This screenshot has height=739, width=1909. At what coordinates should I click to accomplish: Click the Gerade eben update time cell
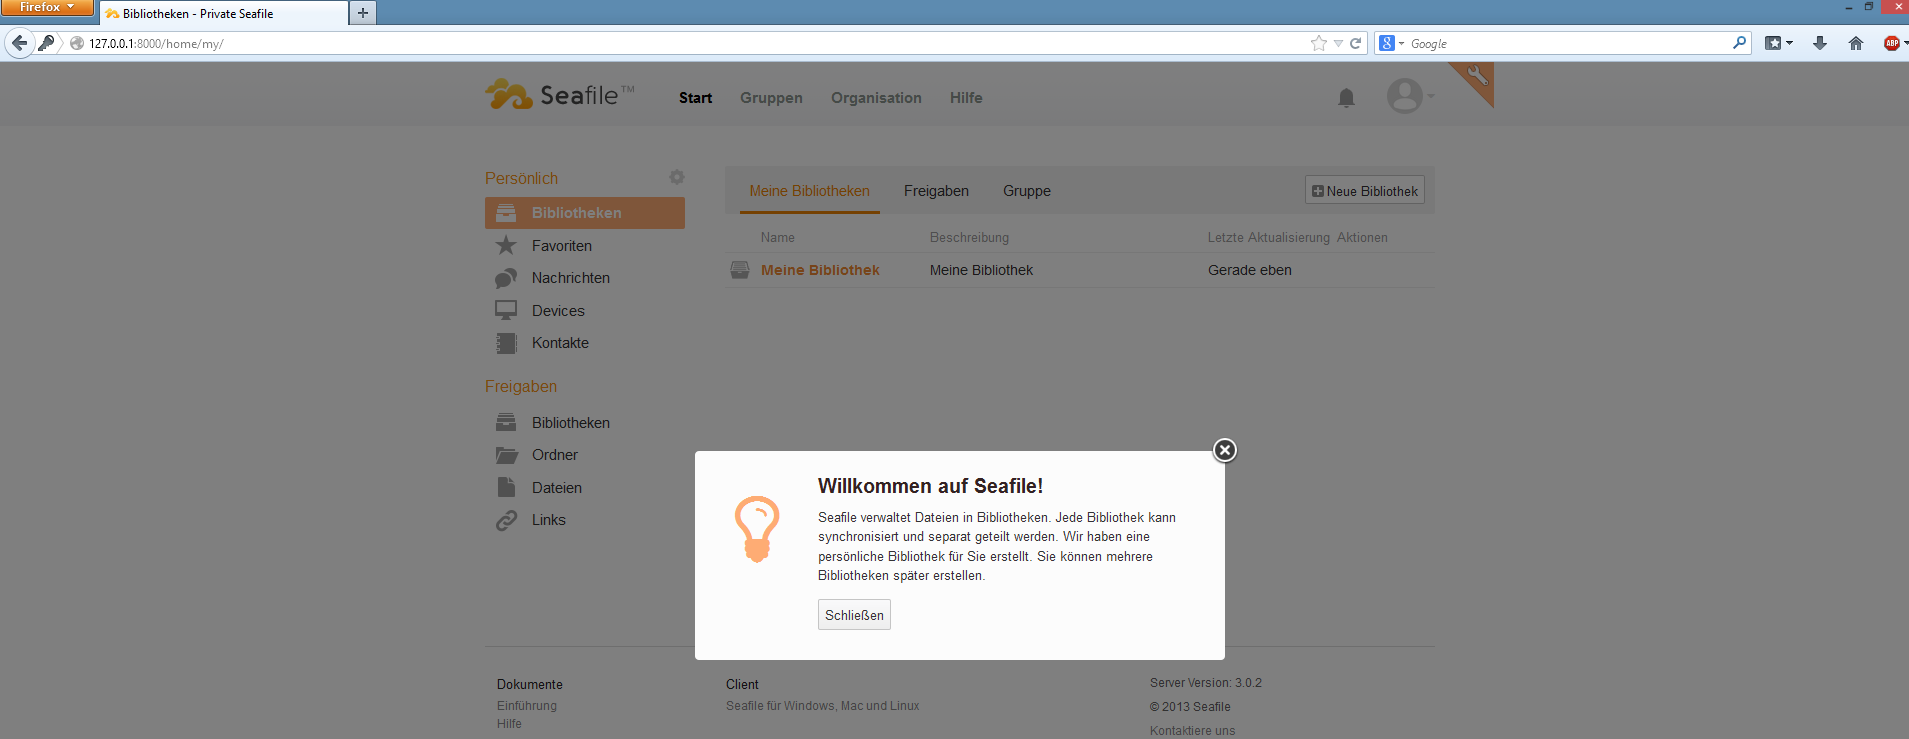(1250, 270)
